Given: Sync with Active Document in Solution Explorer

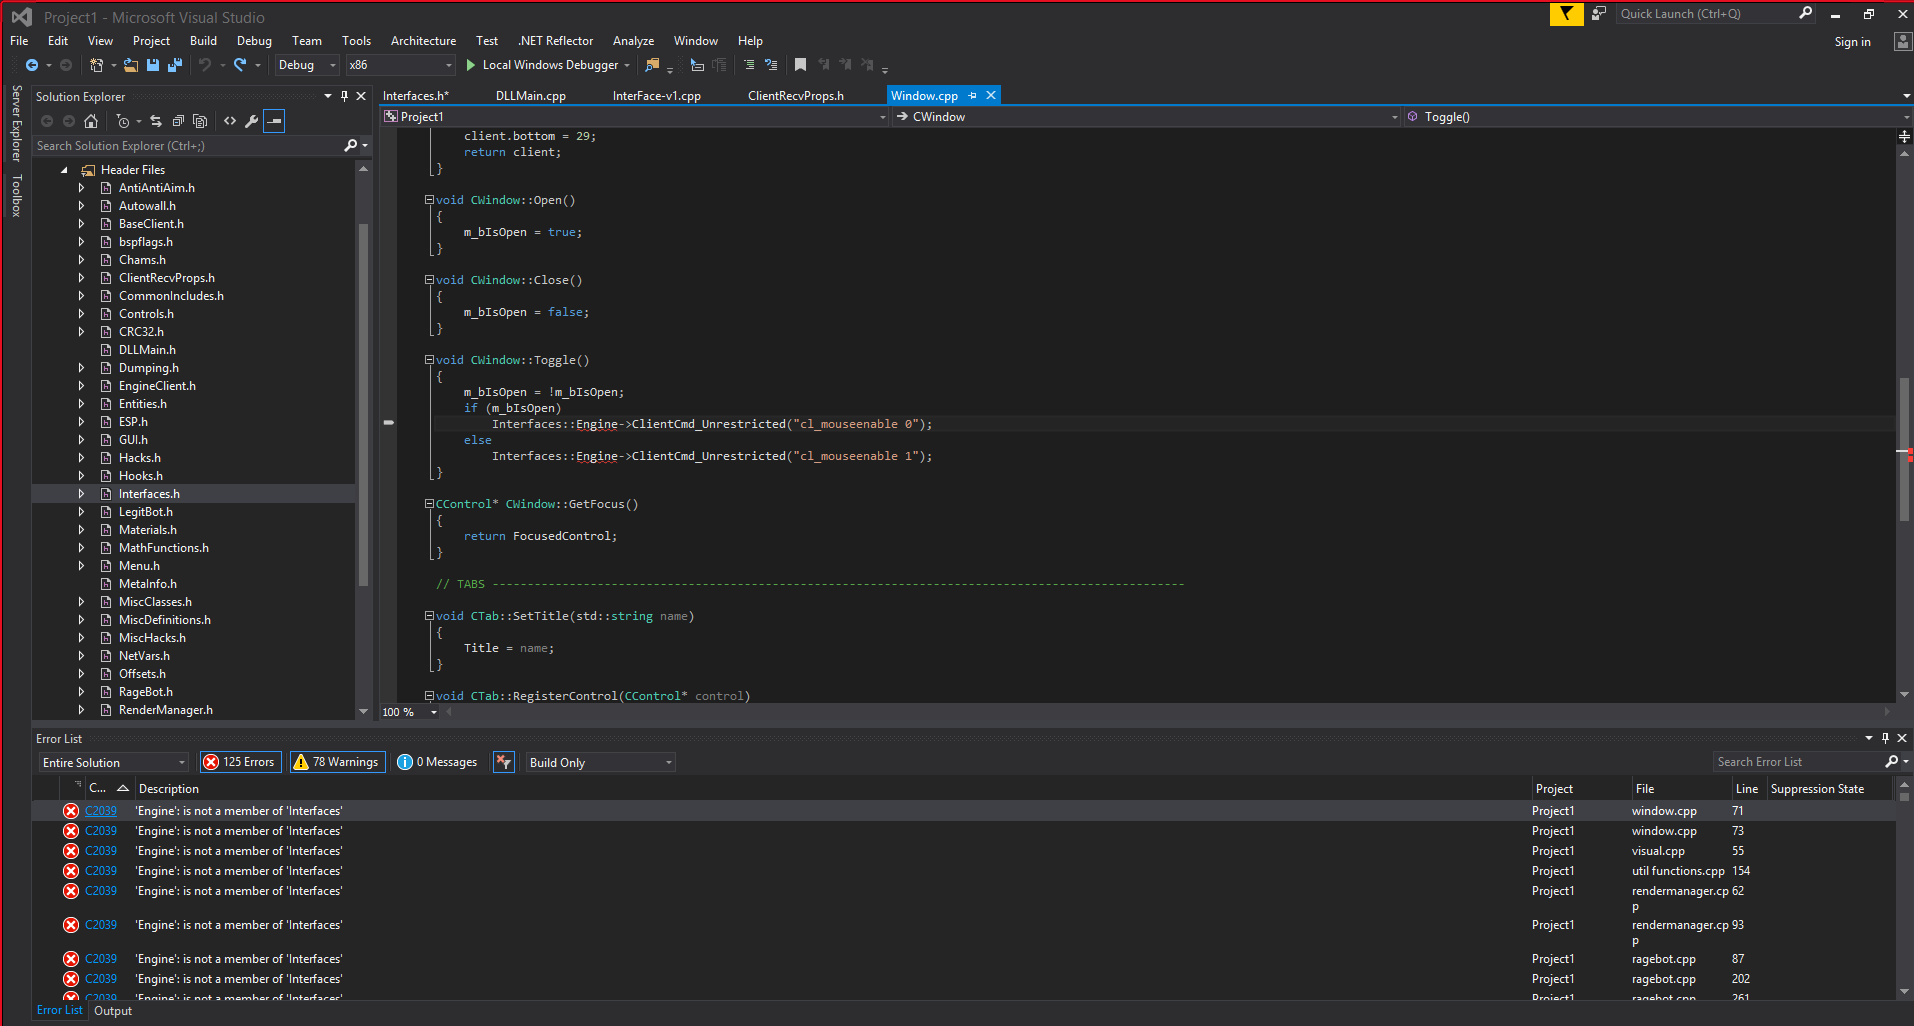Looking at the screenshot, I should pos(156,121).
